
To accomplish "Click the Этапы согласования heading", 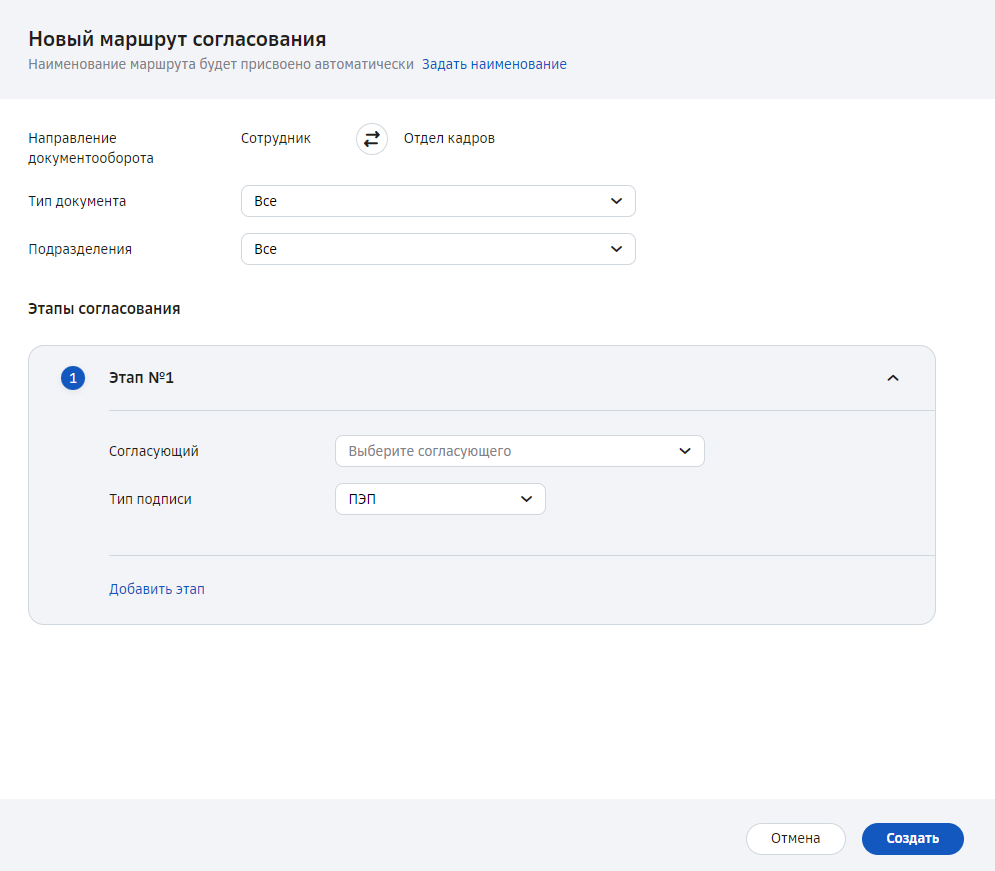I will (x=104, y=309).
